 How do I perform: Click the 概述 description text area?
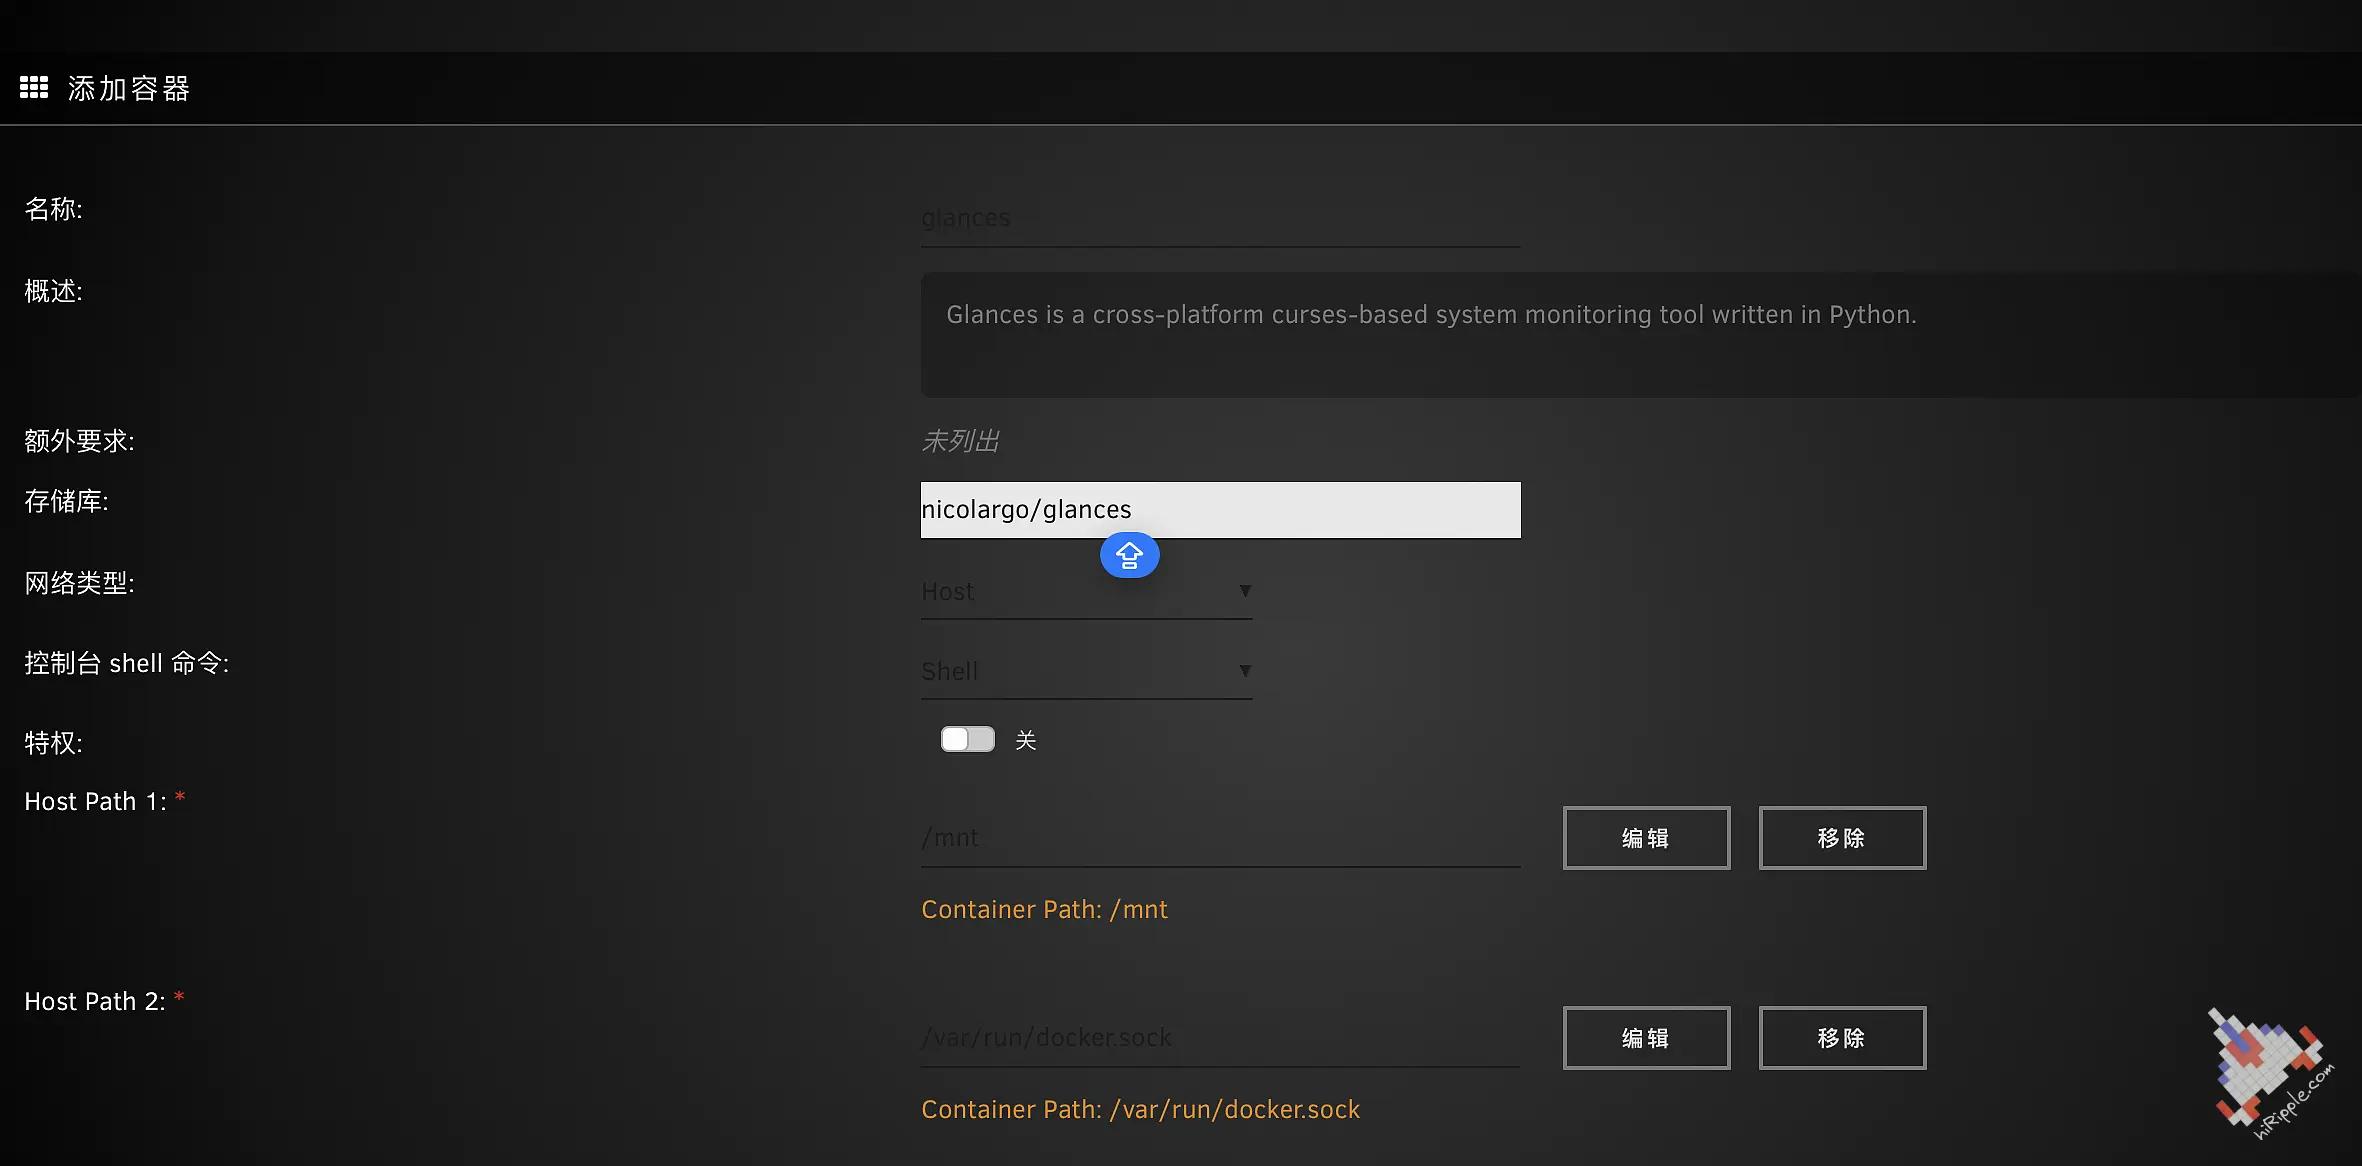click(1640, 335)
